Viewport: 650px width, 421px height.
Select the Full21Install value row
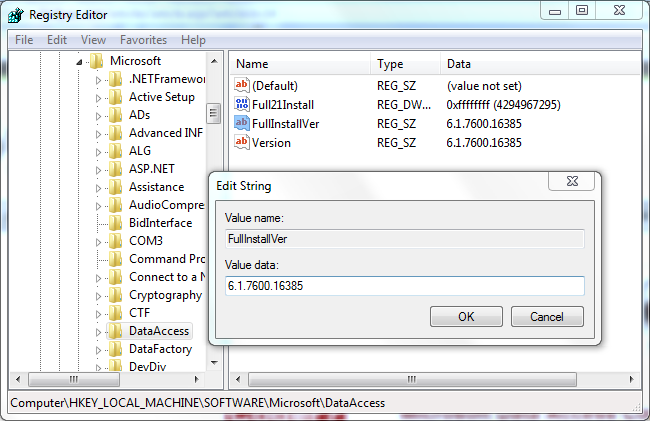[x=397, y=104]
